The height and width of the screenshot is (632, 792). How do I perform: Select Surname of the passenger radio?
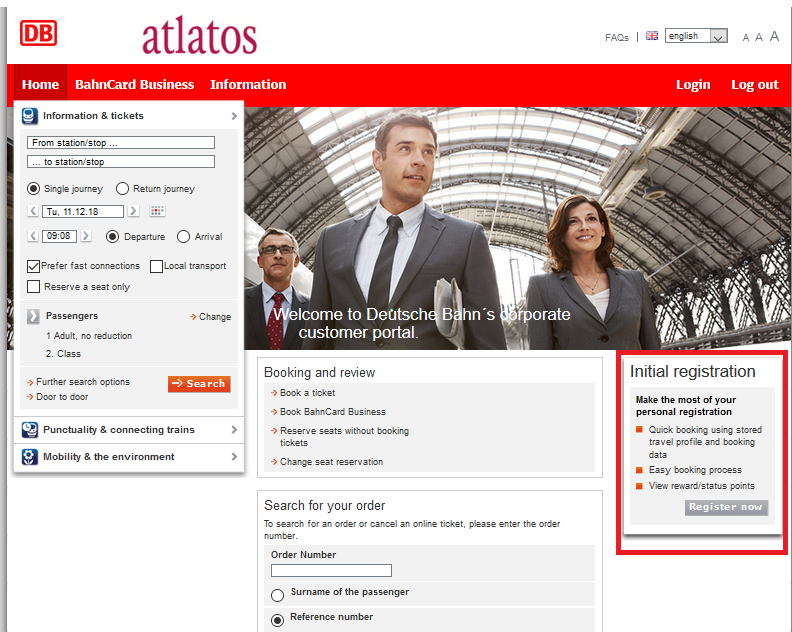coord(277,595)
